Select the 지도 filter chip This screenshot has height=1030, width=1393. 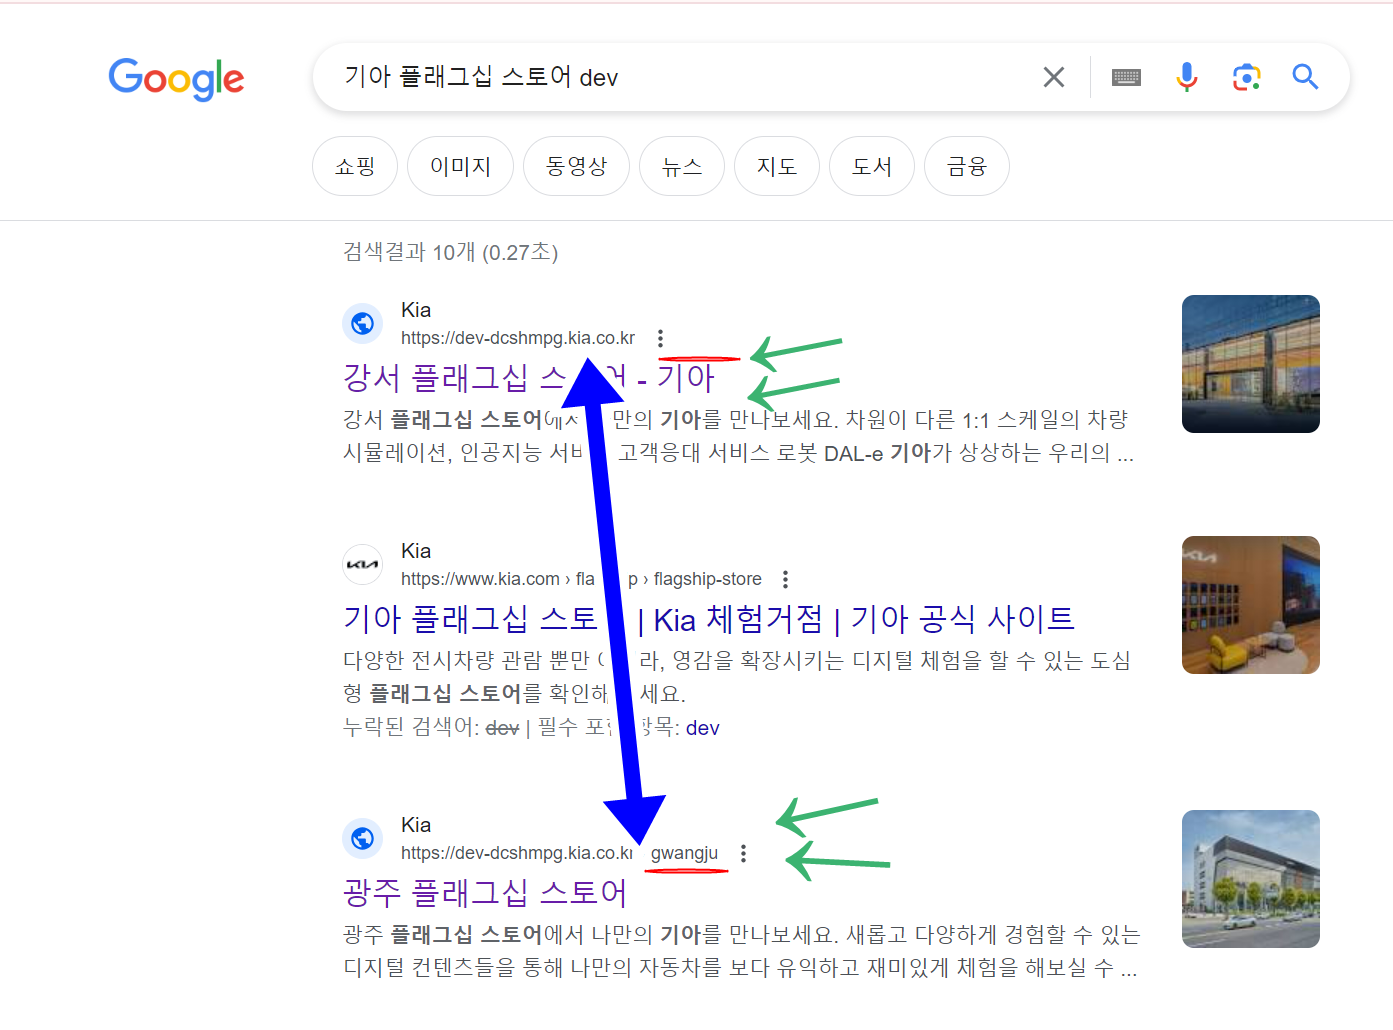(777, 166)
